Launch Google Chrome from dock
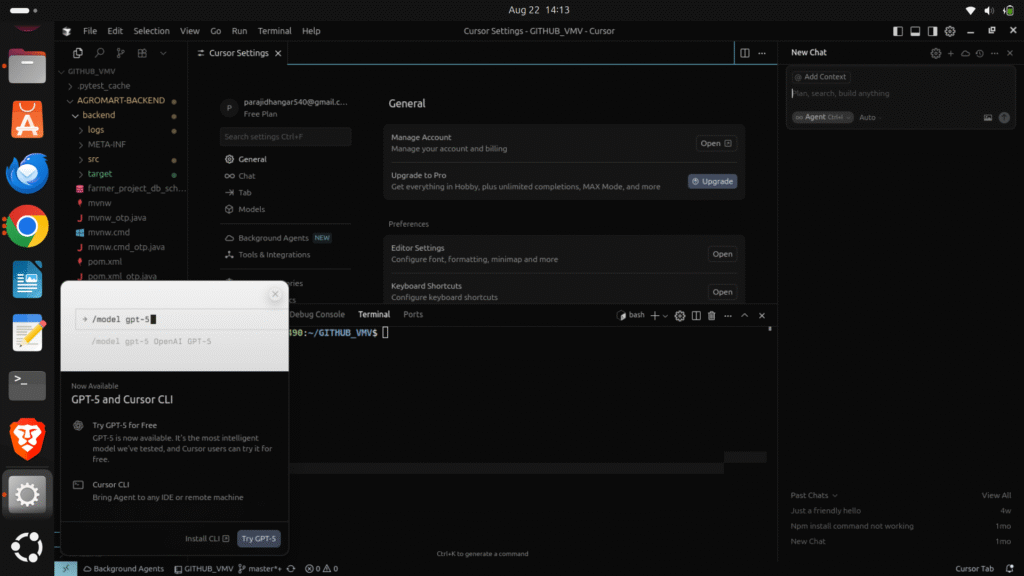Viewport: 1024px width, 576px height. pos(27,226)
